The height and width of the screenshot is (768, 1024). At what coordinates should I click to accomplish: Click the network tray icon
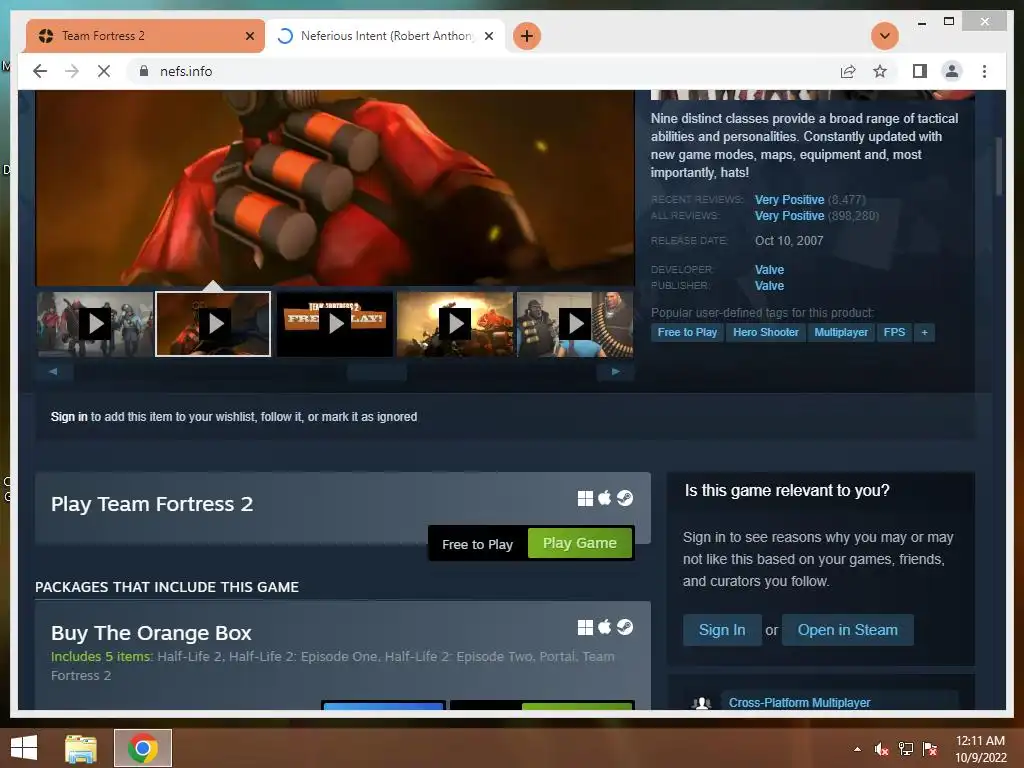(x=906, y=749)
